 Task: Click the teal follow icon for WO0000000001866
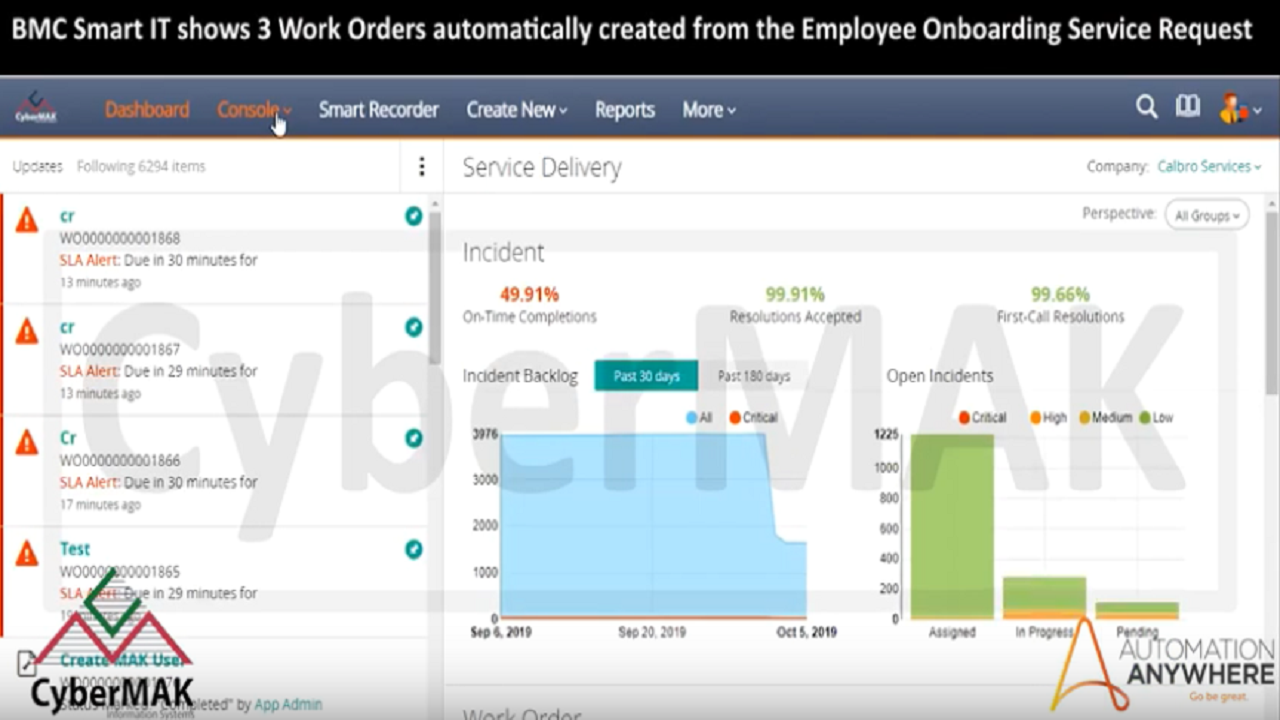point(414,438)
